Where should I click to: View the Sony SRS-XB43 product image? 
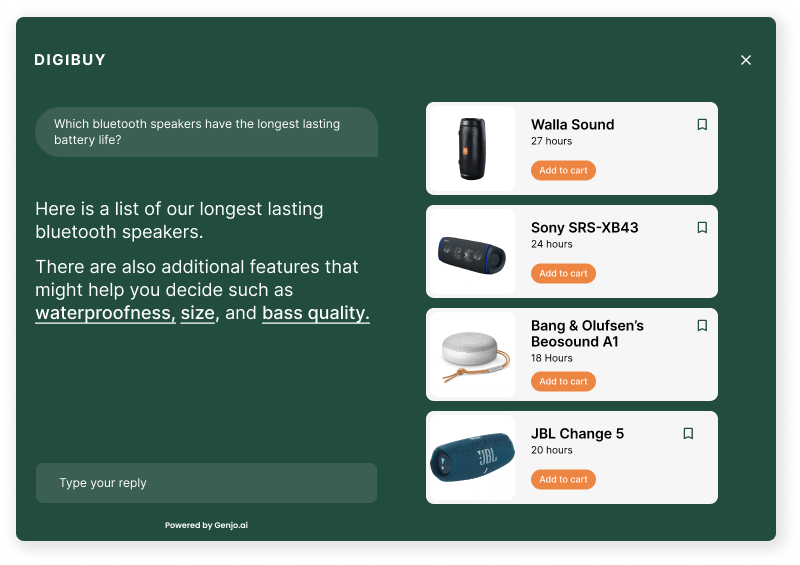point(472,252)
